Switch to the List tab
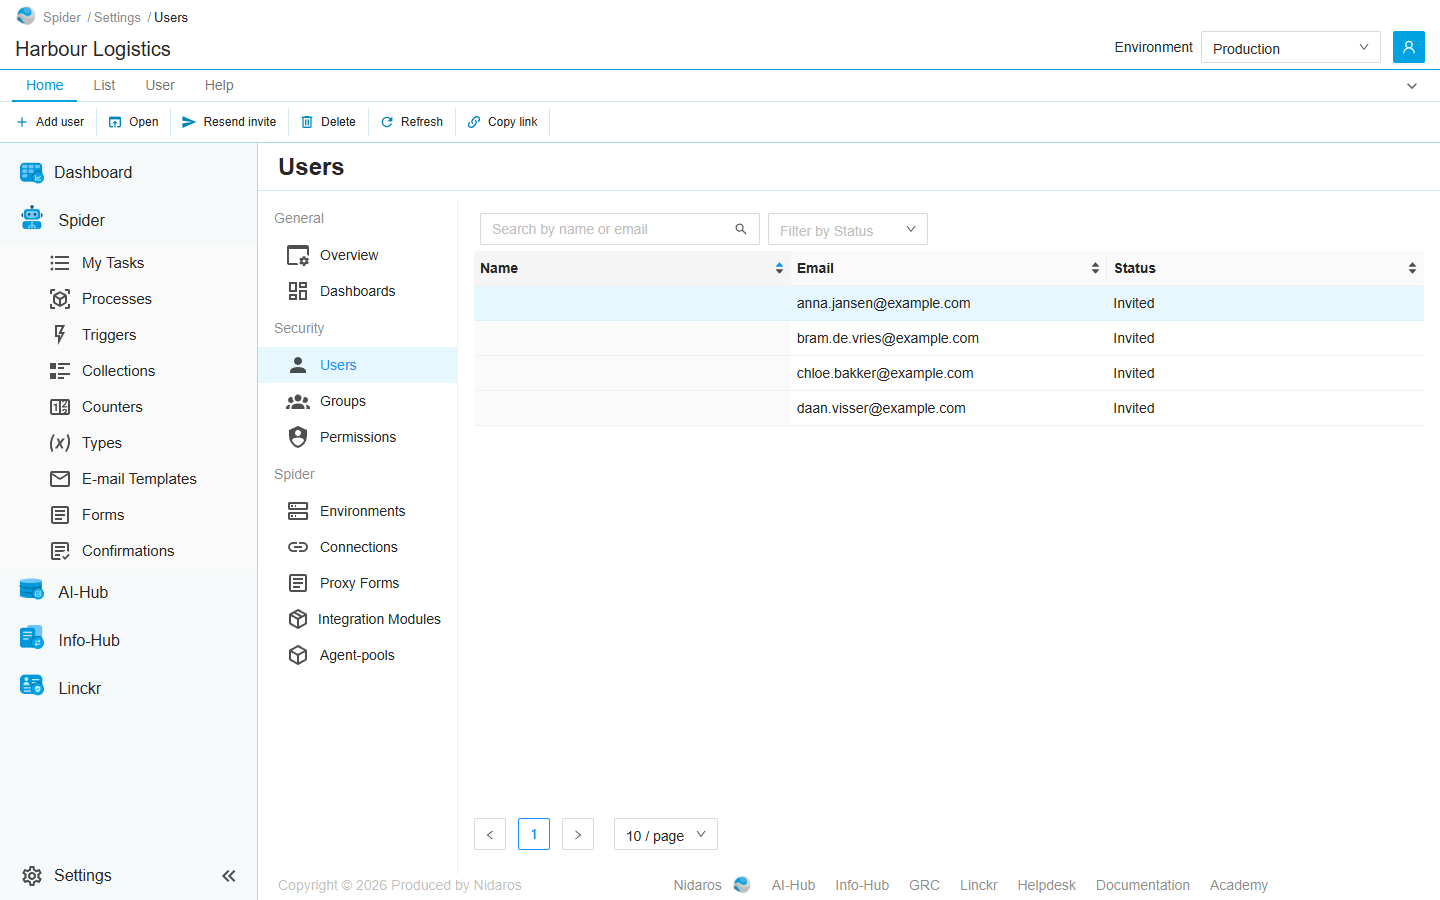Viewport: 1440px width, 900px height. 104,85
